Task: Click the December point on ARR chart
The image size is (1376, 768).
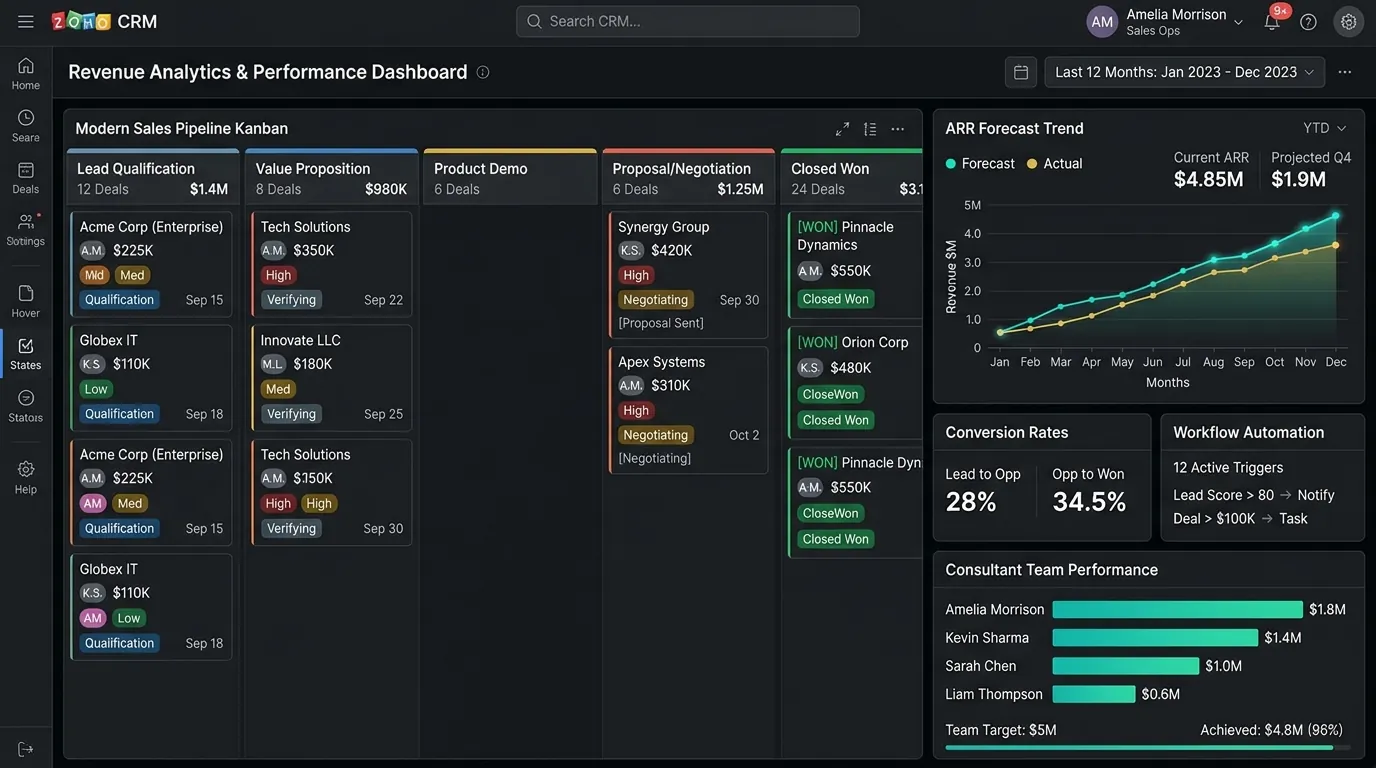Action: click(1335, 215)
